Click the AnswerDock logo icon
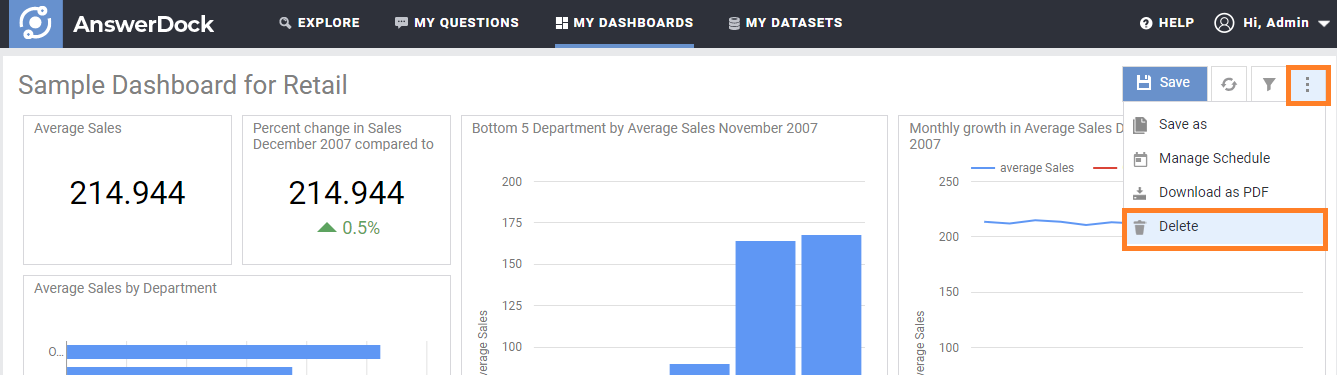 36,23
